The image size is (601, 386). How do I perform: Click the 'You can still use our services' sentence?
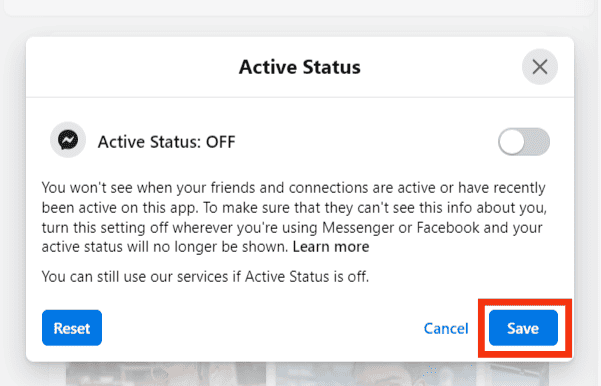pos(205,276)
